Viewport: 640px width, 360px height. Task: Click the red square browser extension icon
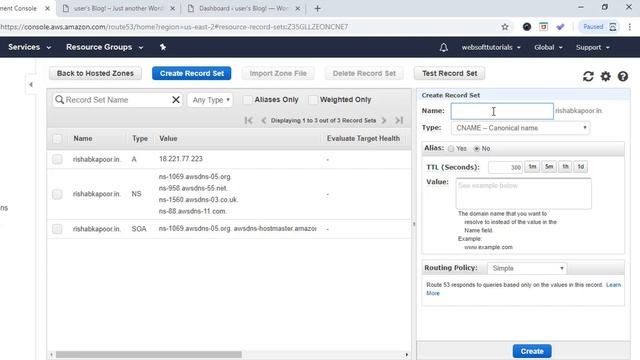(543, 27)
